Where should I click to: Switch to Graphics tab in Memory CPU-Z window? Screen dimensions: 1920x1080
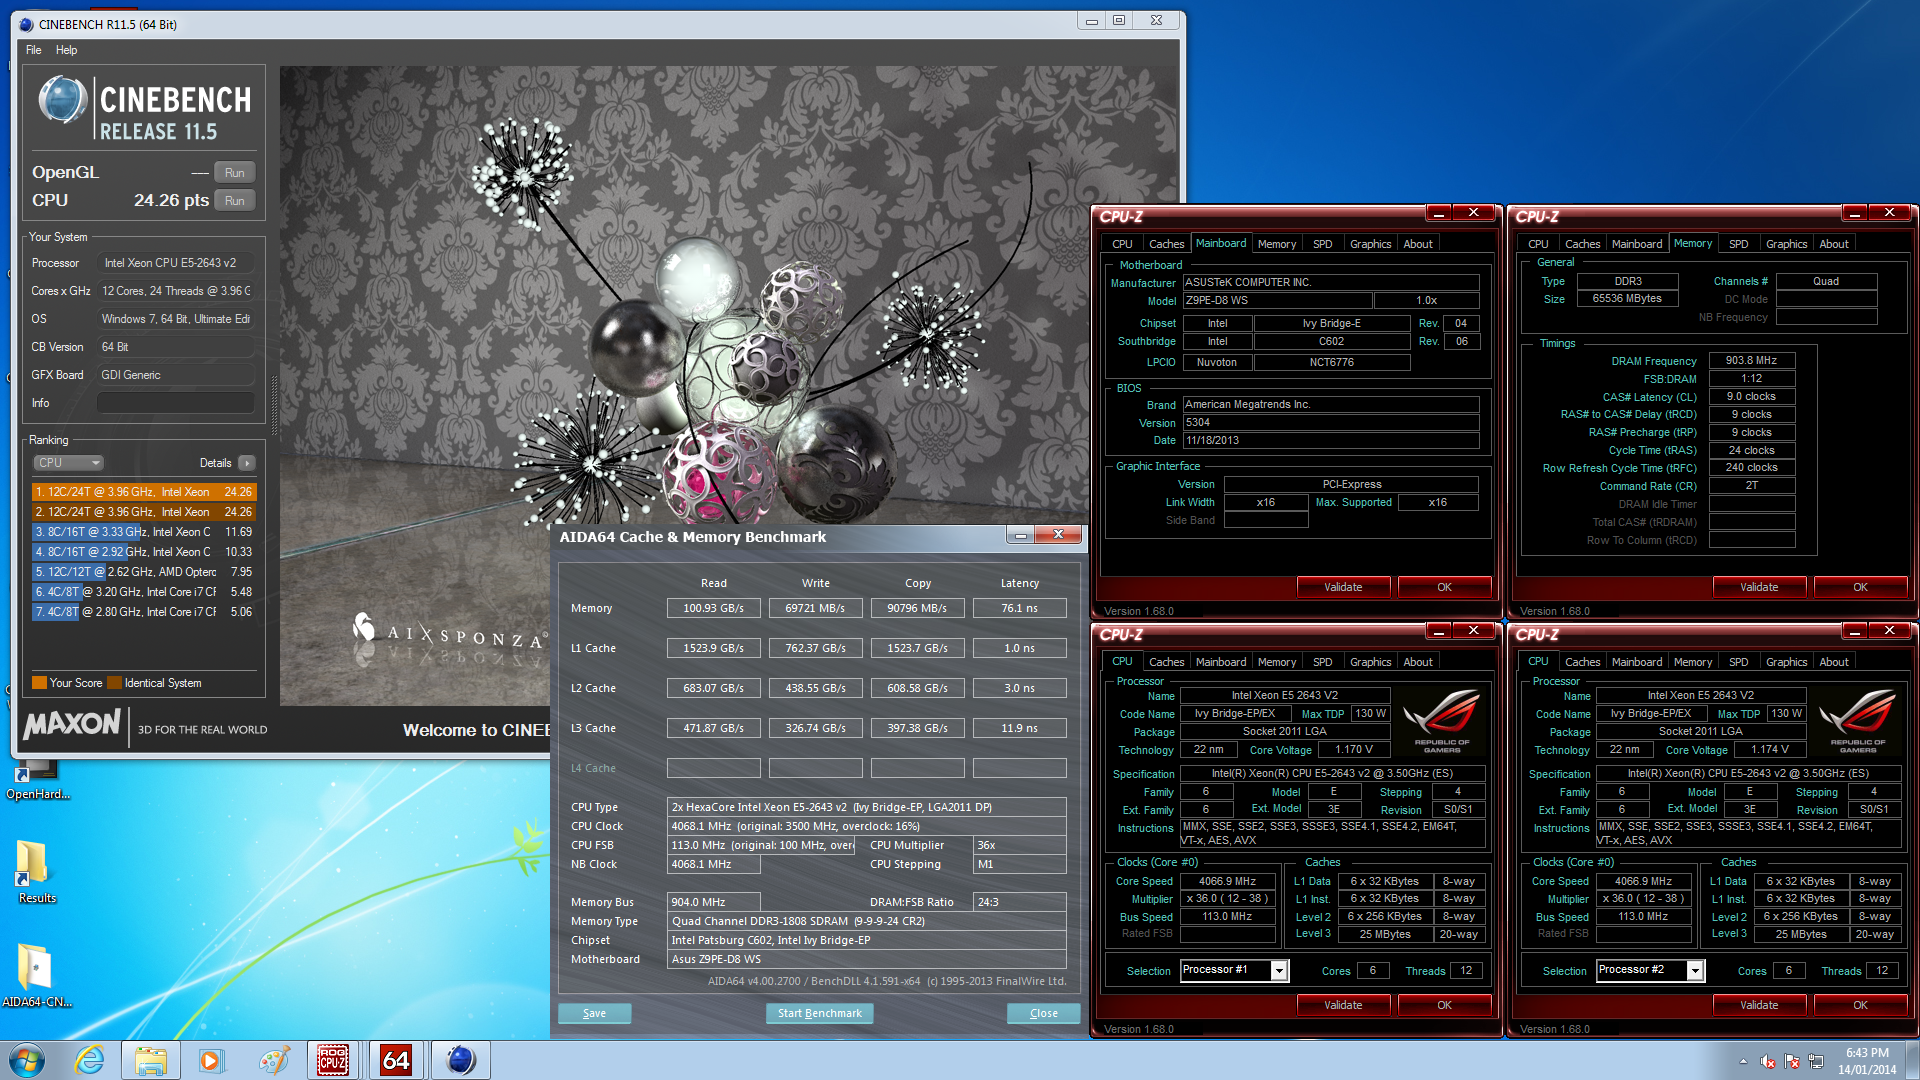1786,244
